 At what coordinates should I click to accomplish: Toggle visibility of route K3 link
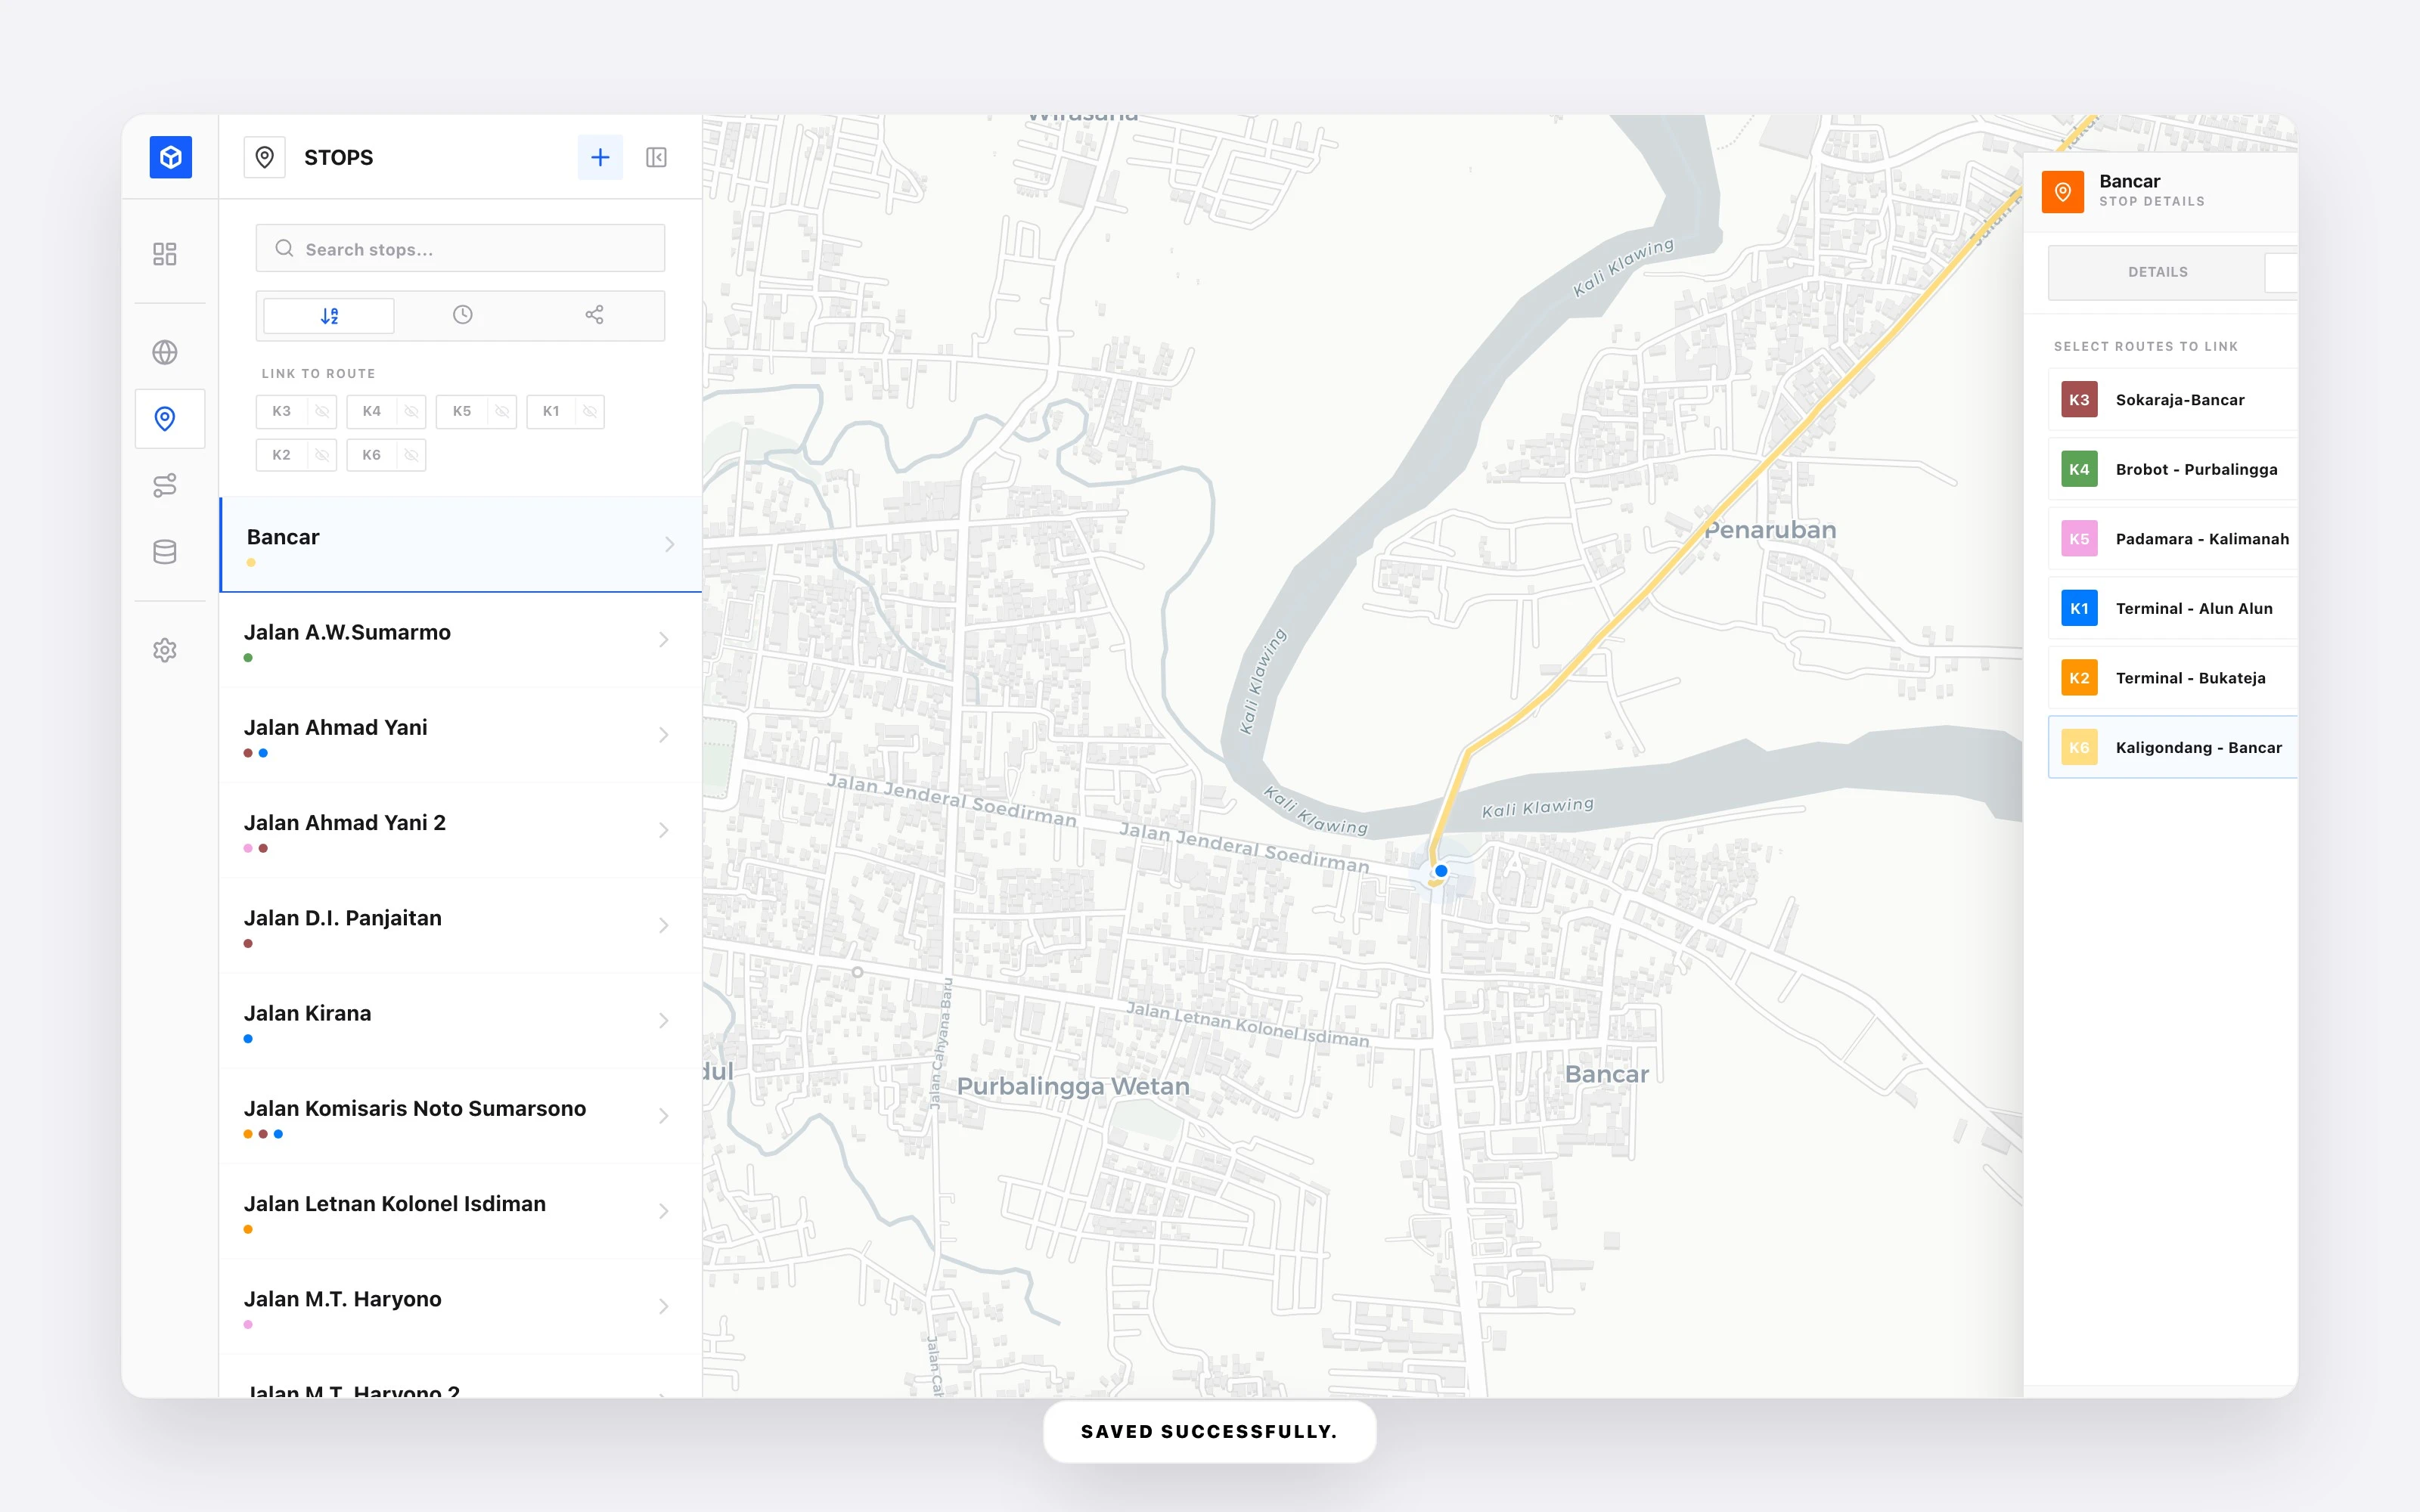coord(322,411)
